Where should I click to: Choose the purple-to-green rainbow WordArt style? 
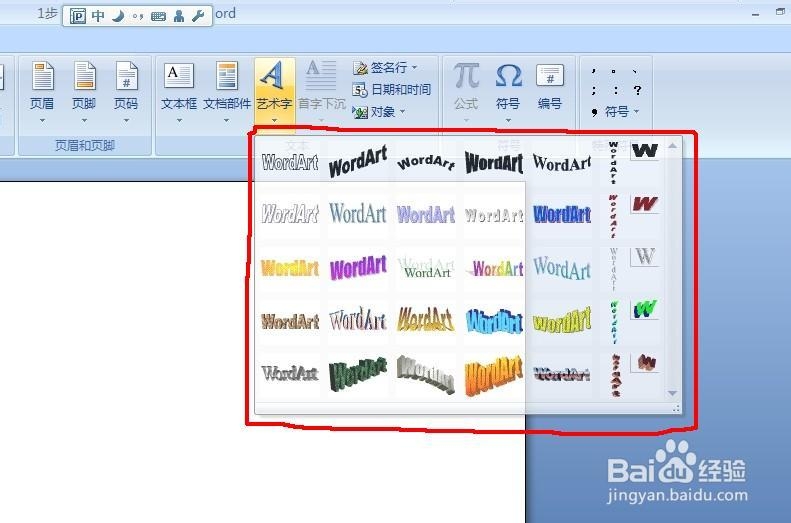(494, 269)
